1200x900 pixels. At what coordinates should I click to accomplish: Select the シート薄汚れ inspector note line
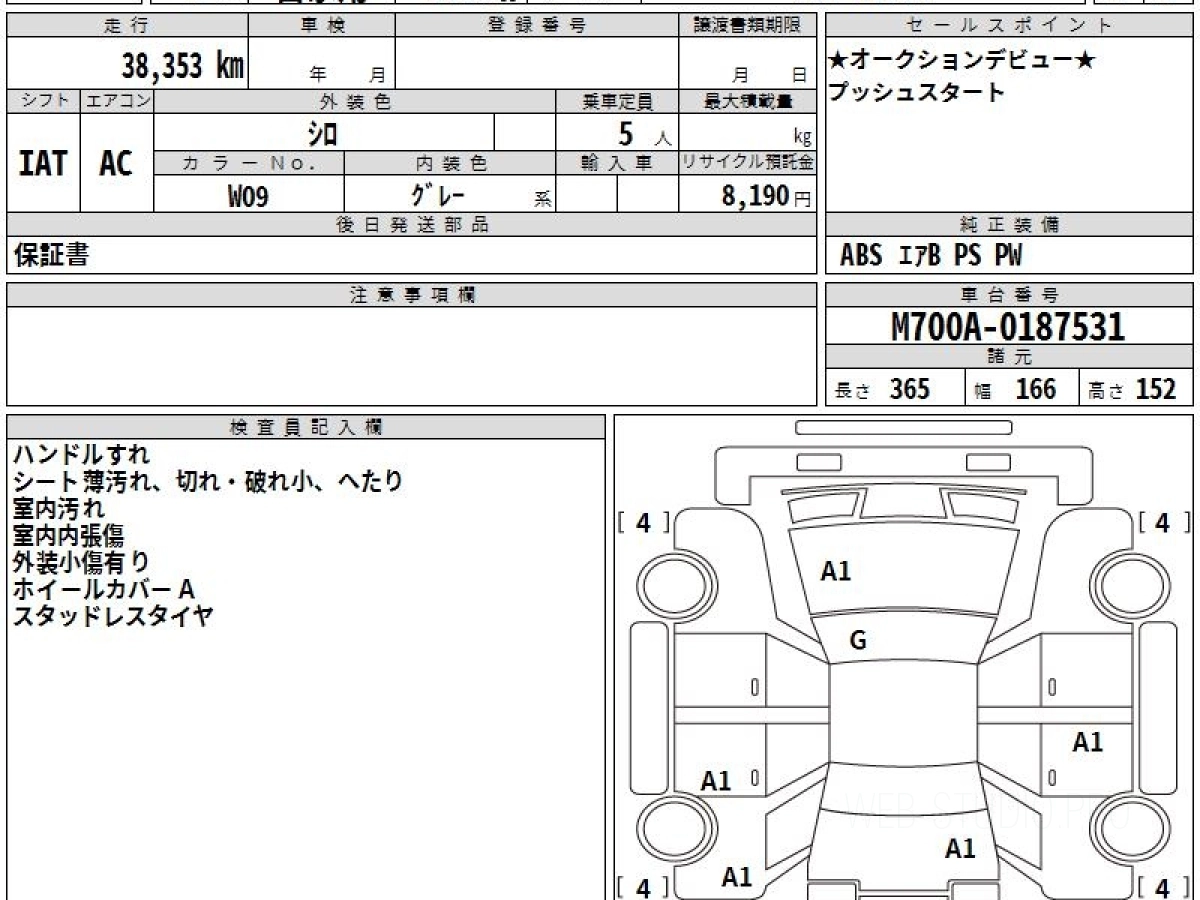(x=208, y=481)
